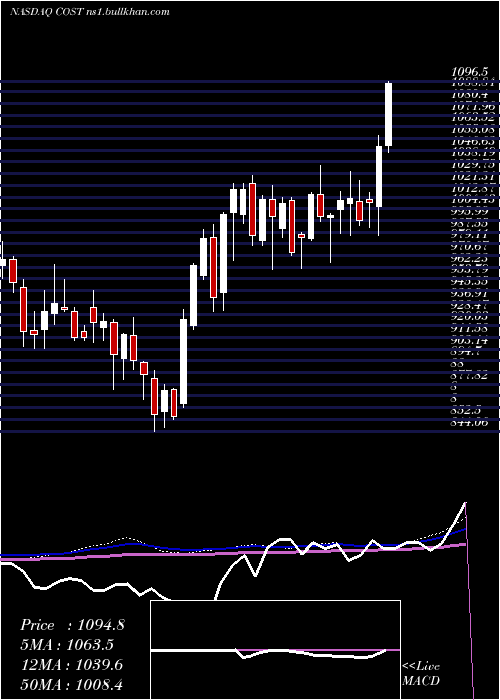The image size is (500, 700).
Task: Click the 844.06 bottom price label
Action: click(x=472, y=422)
